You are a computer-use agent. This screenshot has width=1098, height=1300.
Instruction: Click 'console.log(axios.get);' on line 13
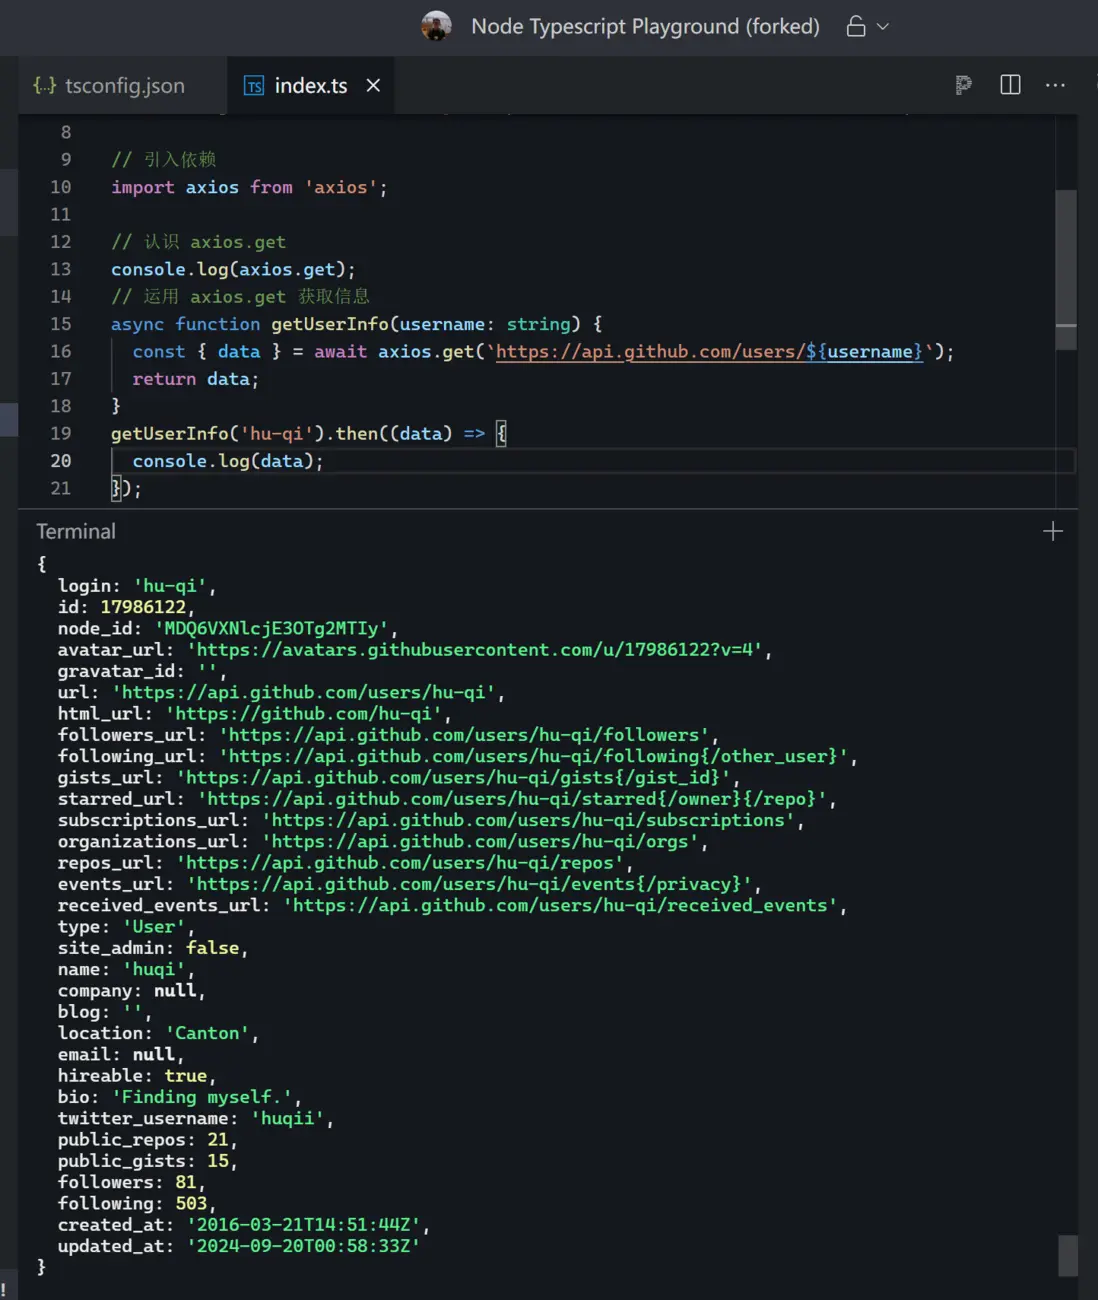click(233, 270)
